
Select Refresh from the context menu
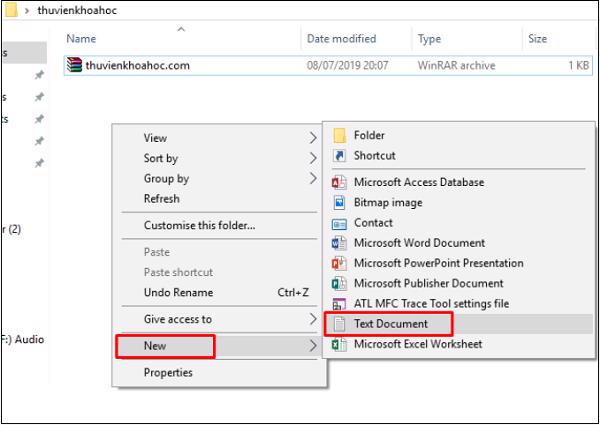(162, 199)
